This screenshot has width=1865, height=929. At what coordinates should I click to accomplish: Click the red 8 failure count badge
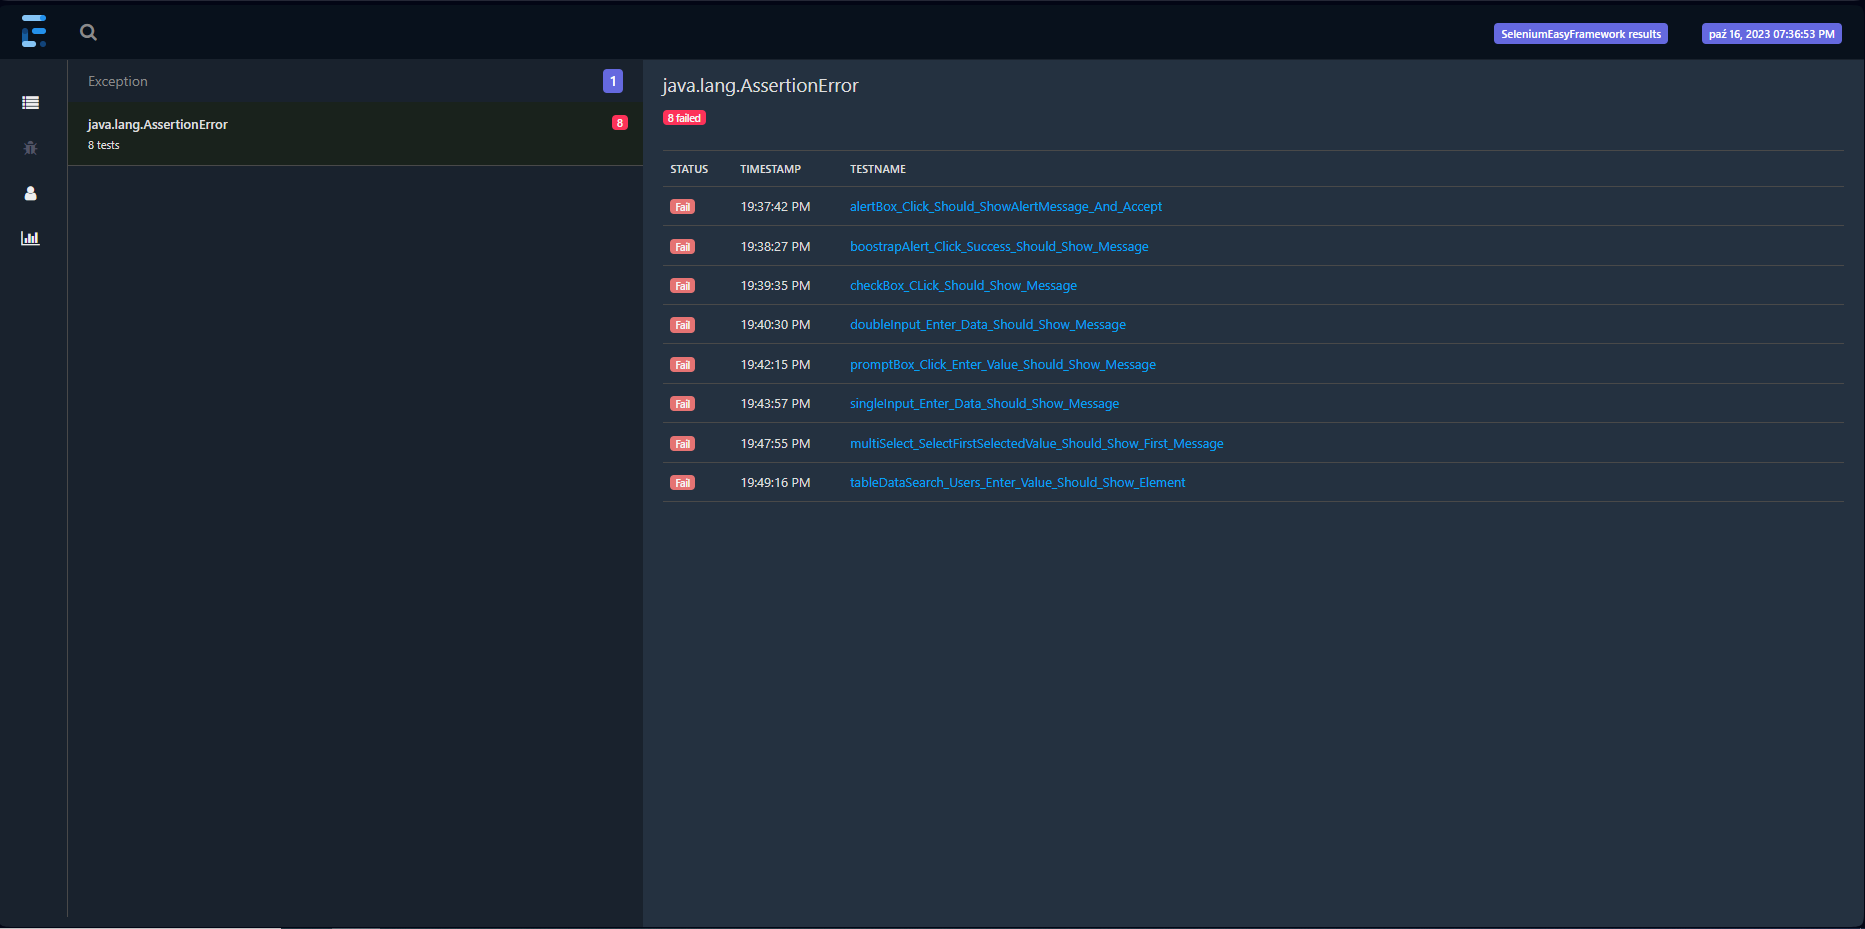coord(620,123)
